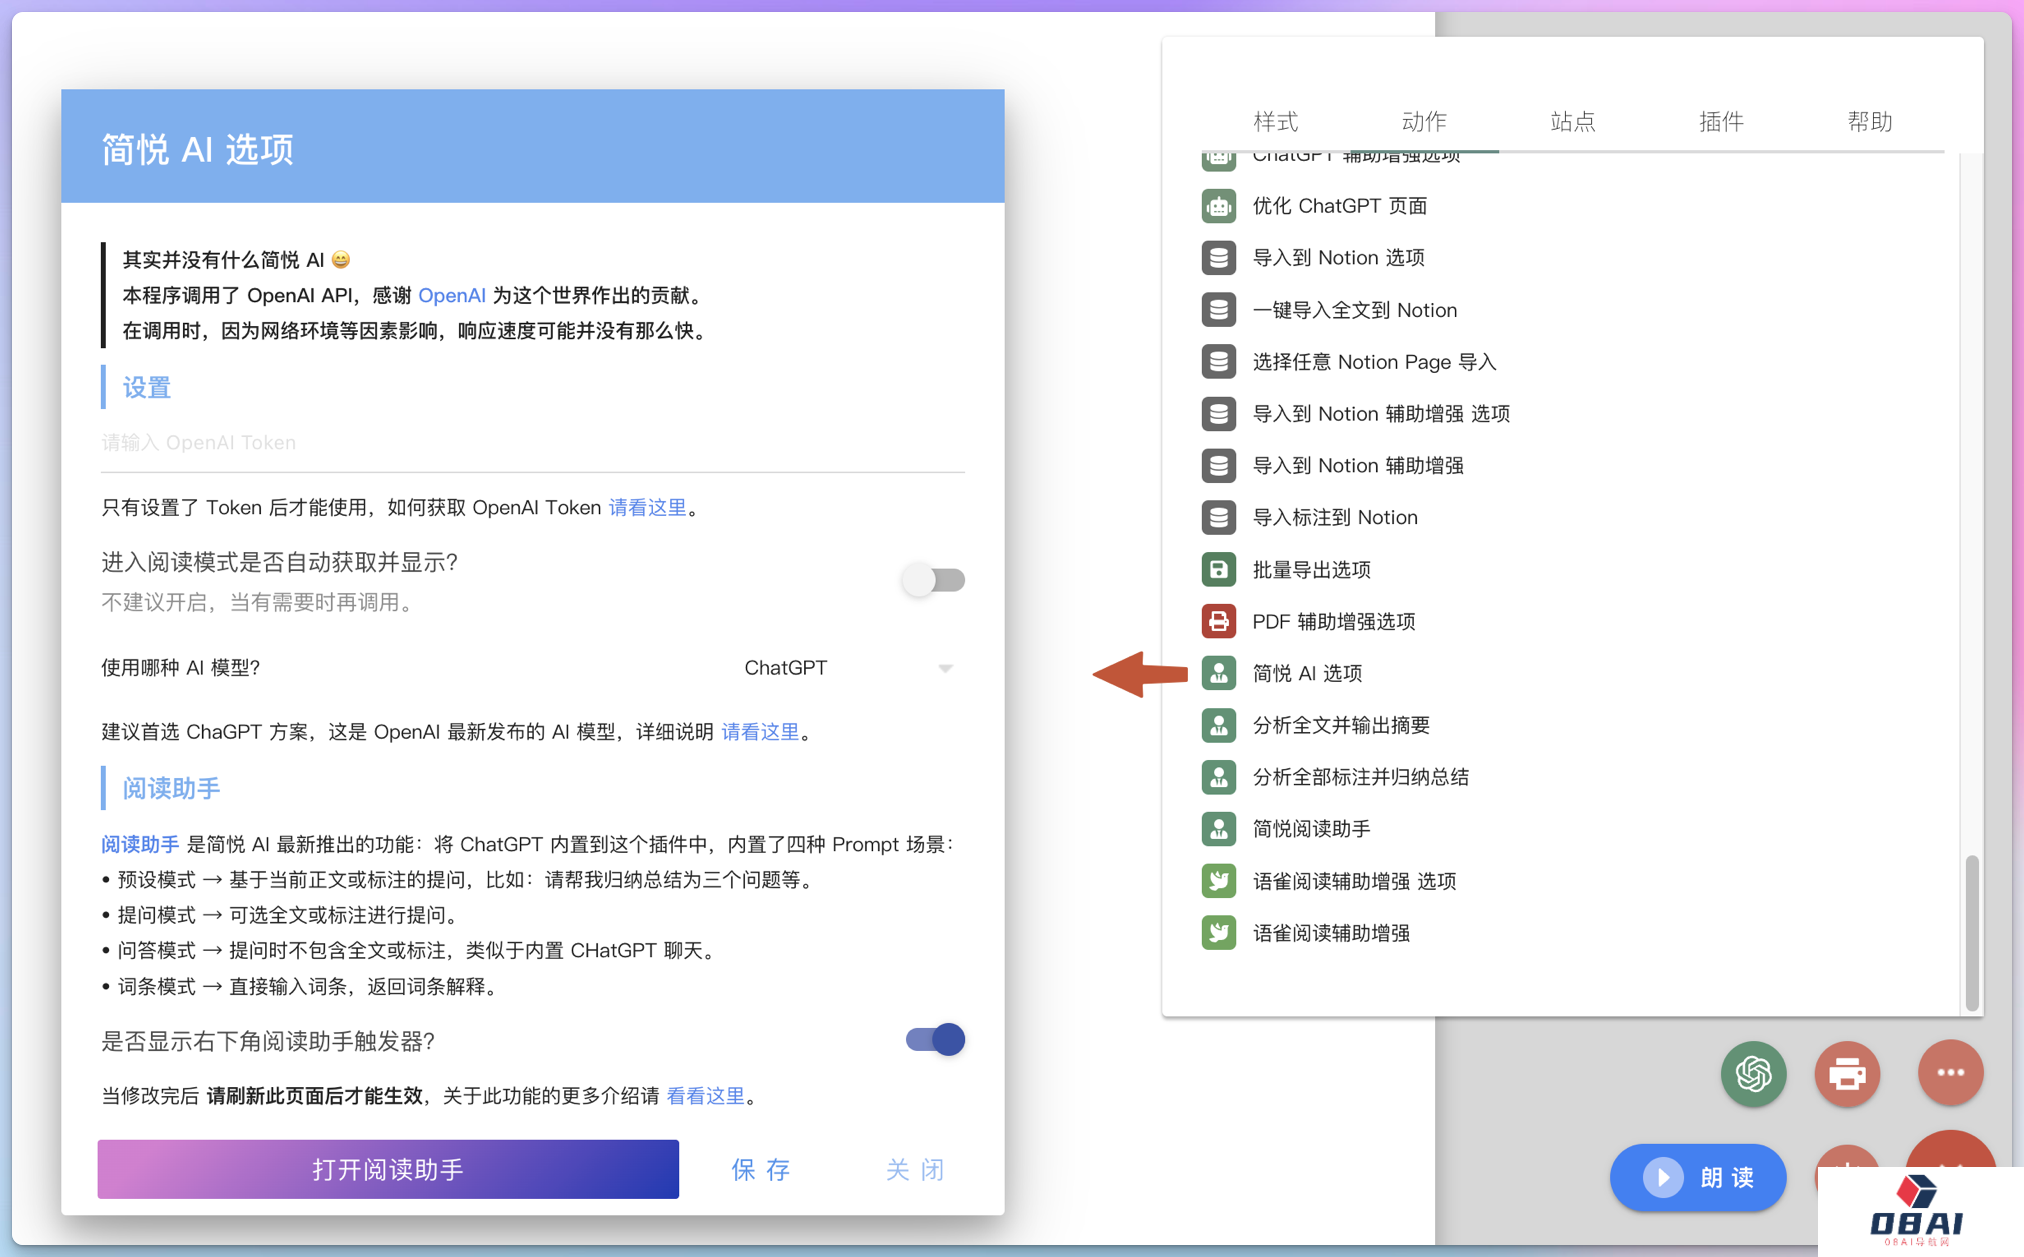
Task: Click the 关闭 button
Action: point(915,1169)
